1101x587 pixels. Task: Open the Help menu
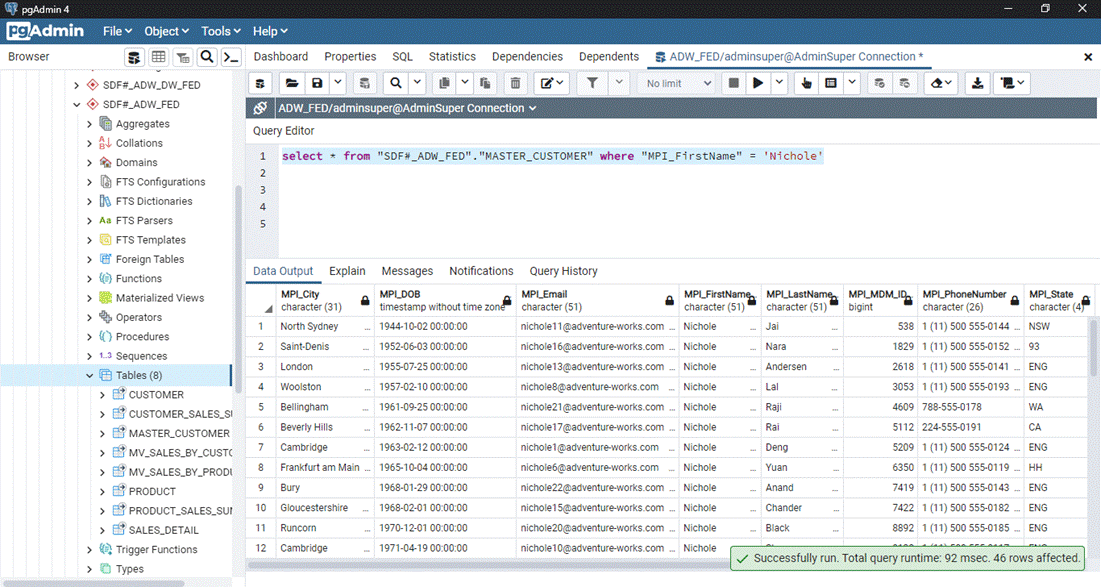pos(270,31)
